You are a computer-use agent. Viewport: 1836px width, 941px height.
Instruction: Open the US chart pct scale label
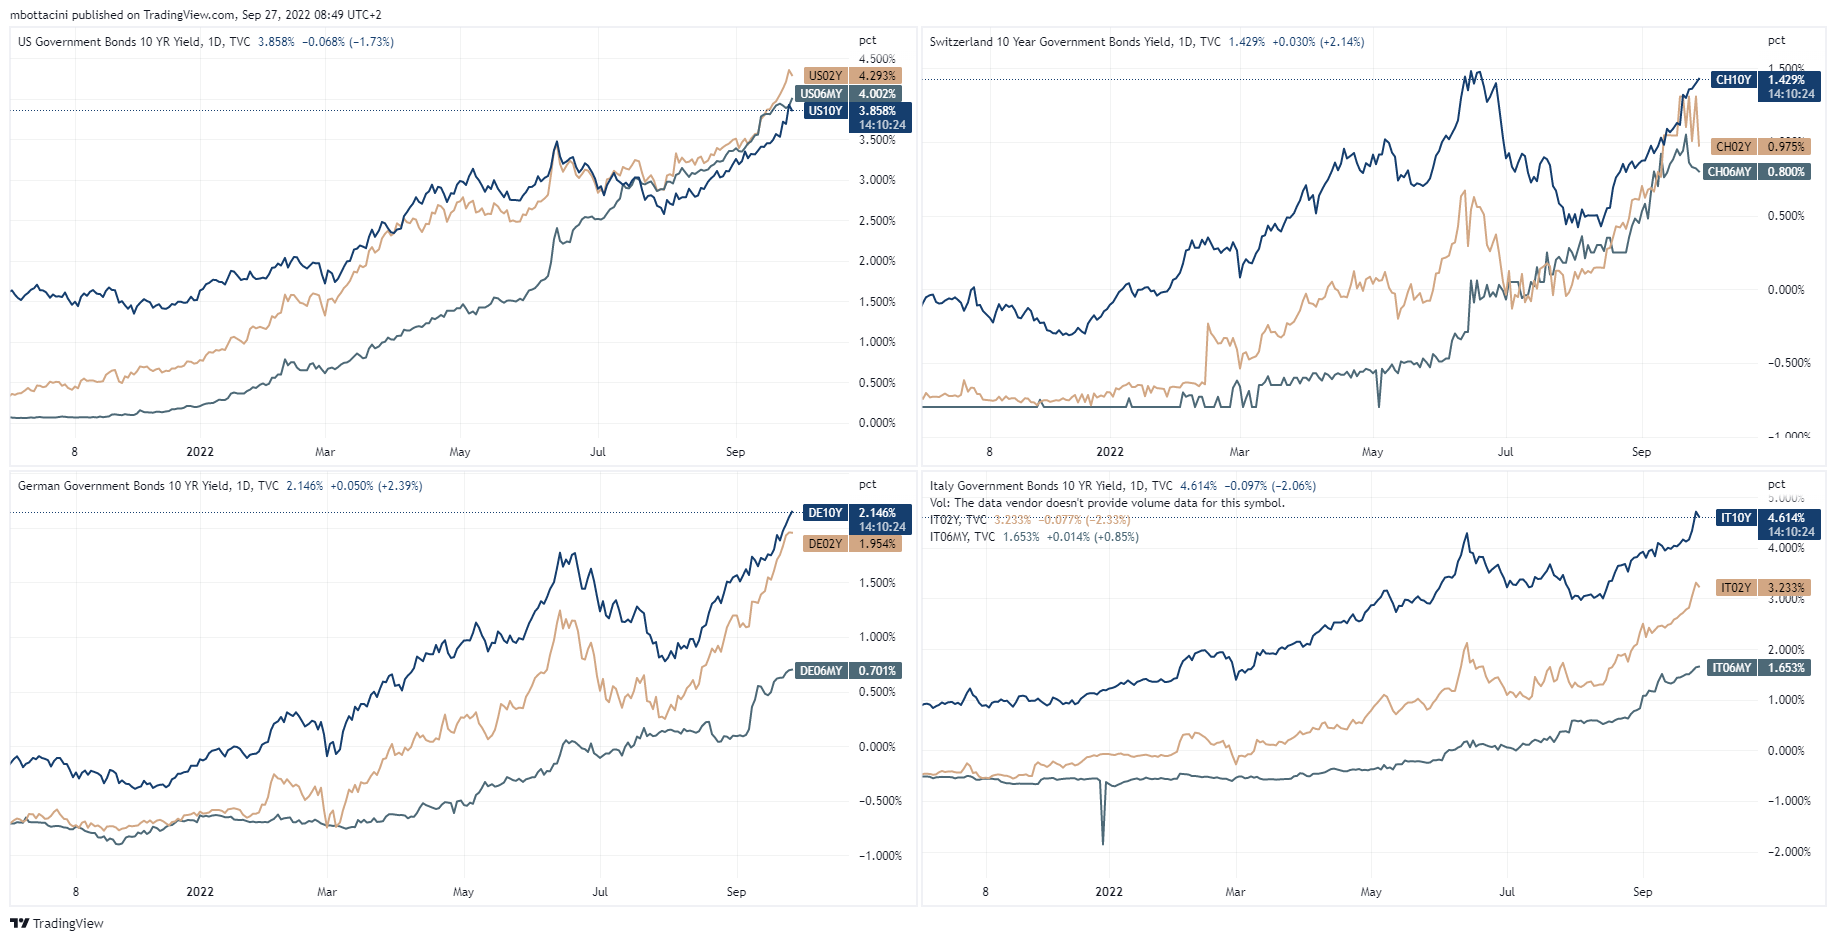[867, 41]
